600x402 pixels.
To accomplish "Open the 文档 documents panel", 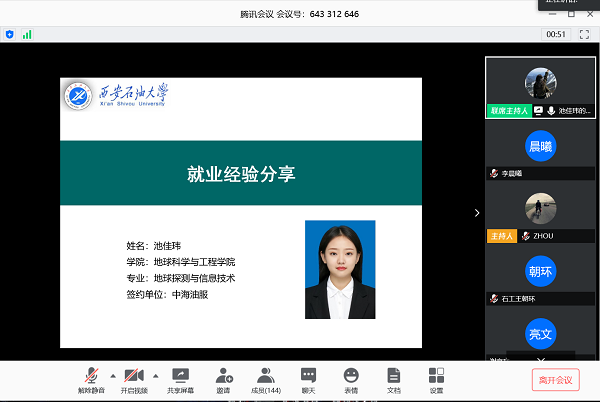I will [x=394, y=379].
